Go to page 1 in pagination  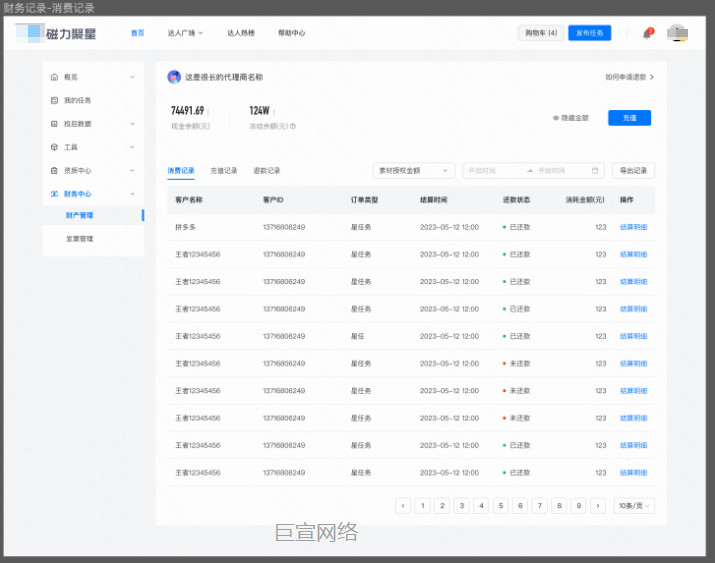pyautogui.click(x=423, y=506)
